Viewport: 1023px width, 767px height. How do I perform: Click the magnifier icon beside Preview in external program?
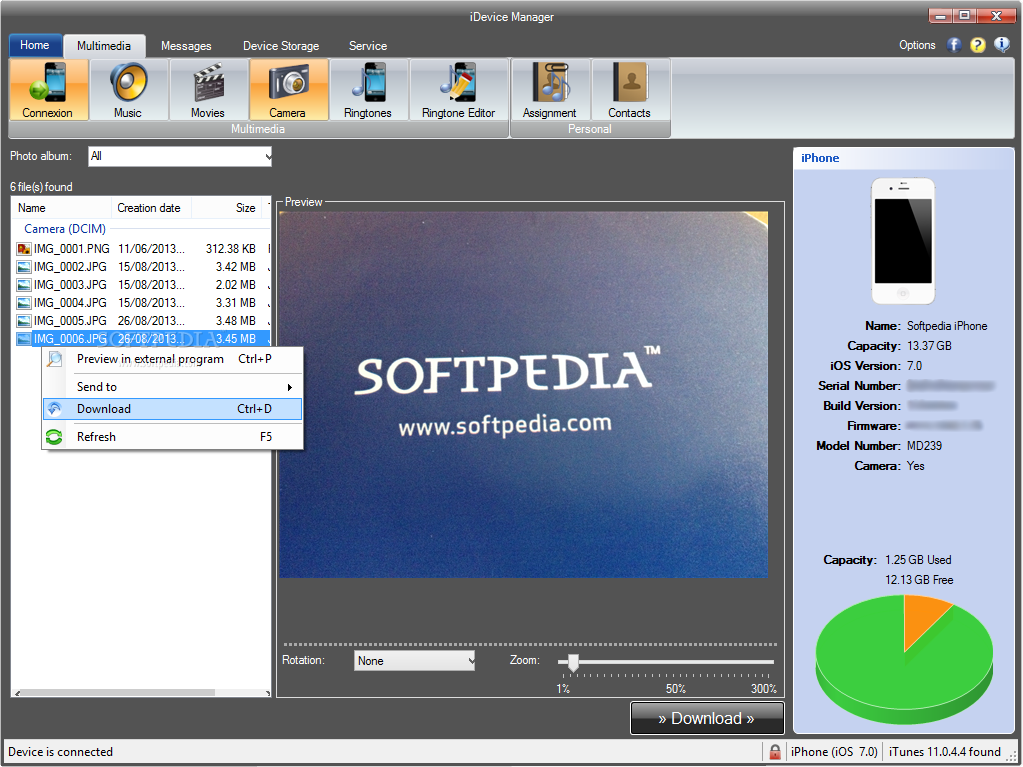tap(55, 359)
